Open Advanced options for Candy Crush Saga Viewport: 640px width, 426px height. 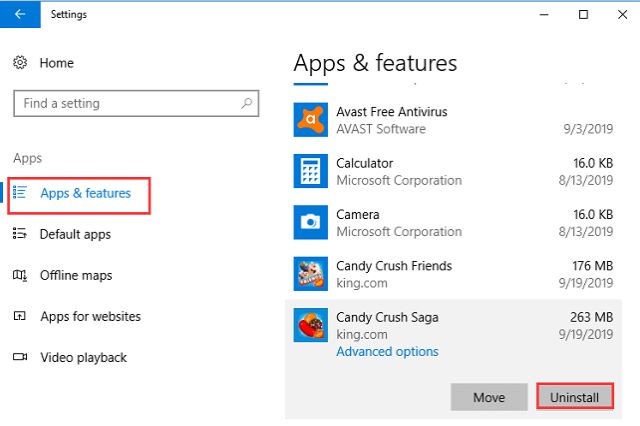click(387, 351)
